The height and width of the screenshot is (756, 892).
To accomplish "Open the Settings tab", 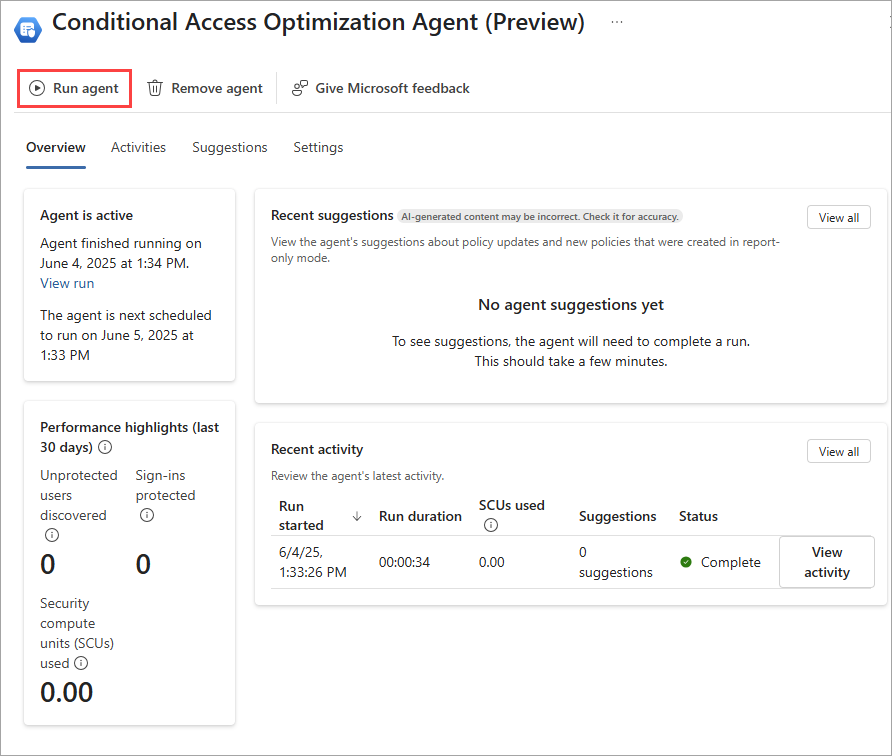I will tap(318, 147).
